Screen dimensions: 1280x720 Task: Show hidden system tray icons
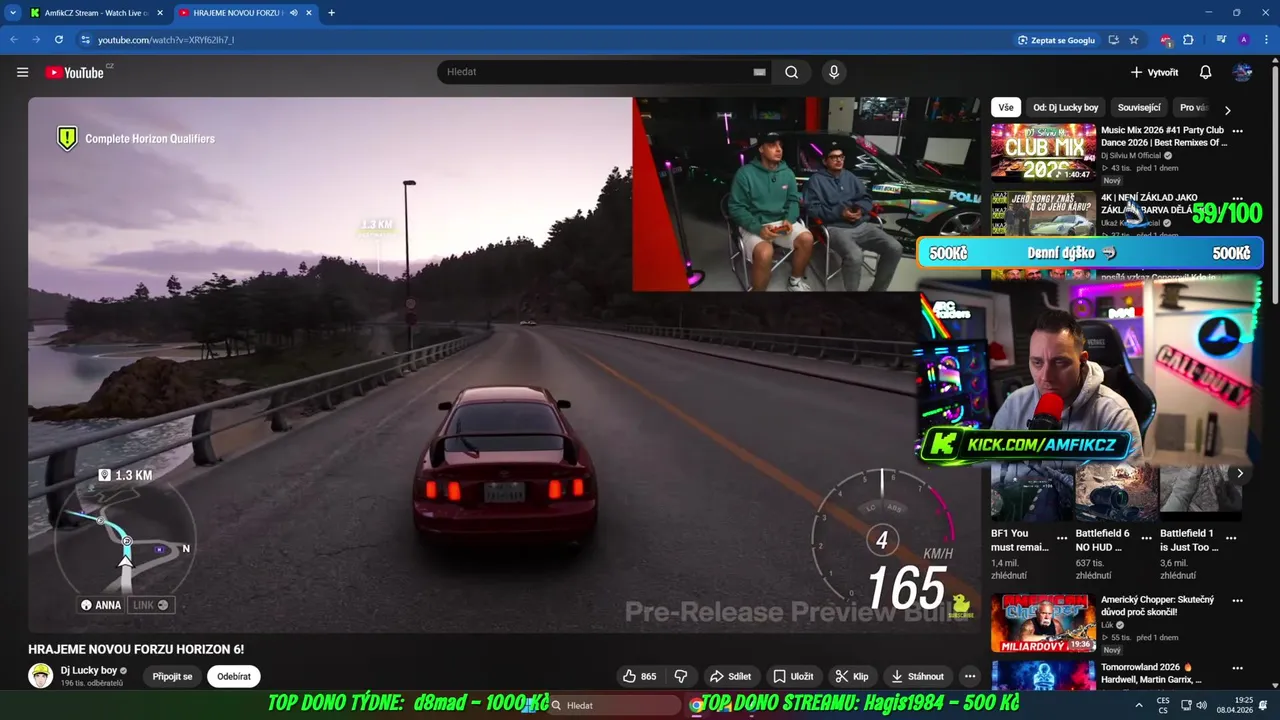(1138, 706)
